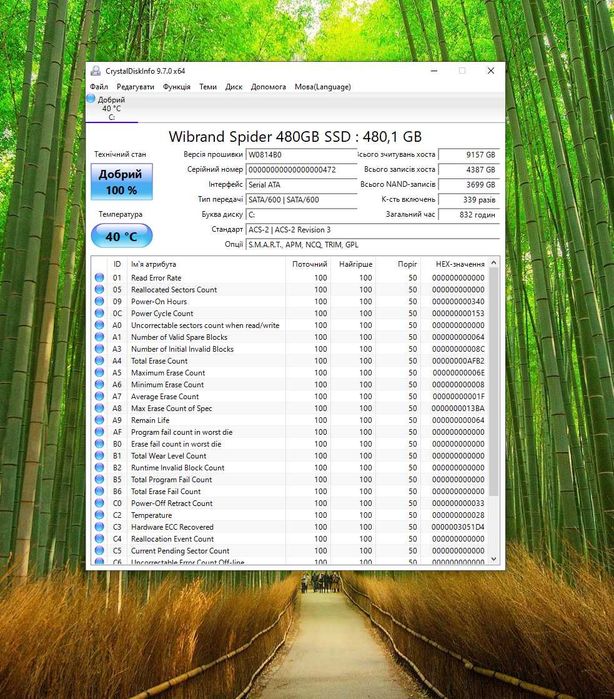614x699 pixels.
Task: Click the status orb for Reallocated Sectors Count
Action: point(99,289)
